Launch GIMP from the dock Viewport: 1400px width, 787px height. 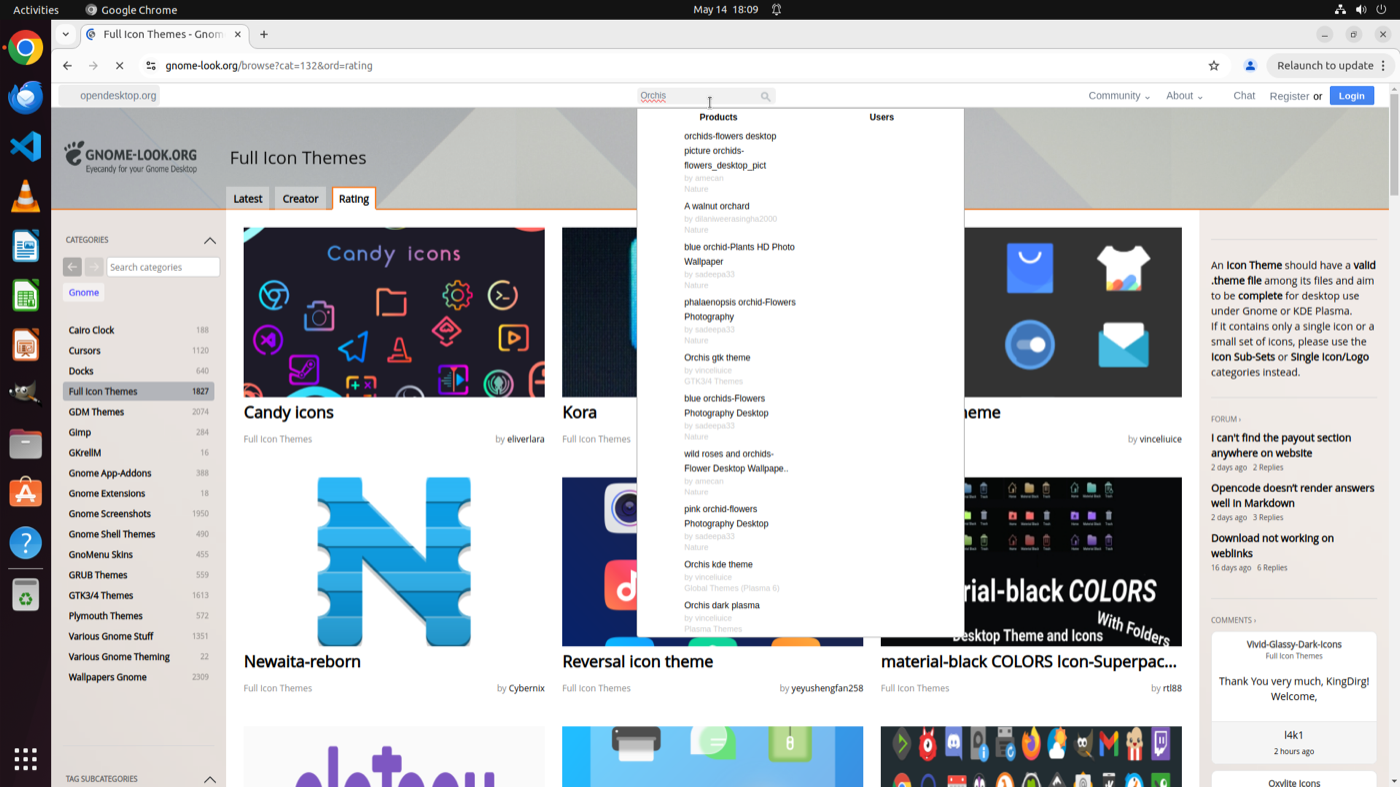(25, 394)
